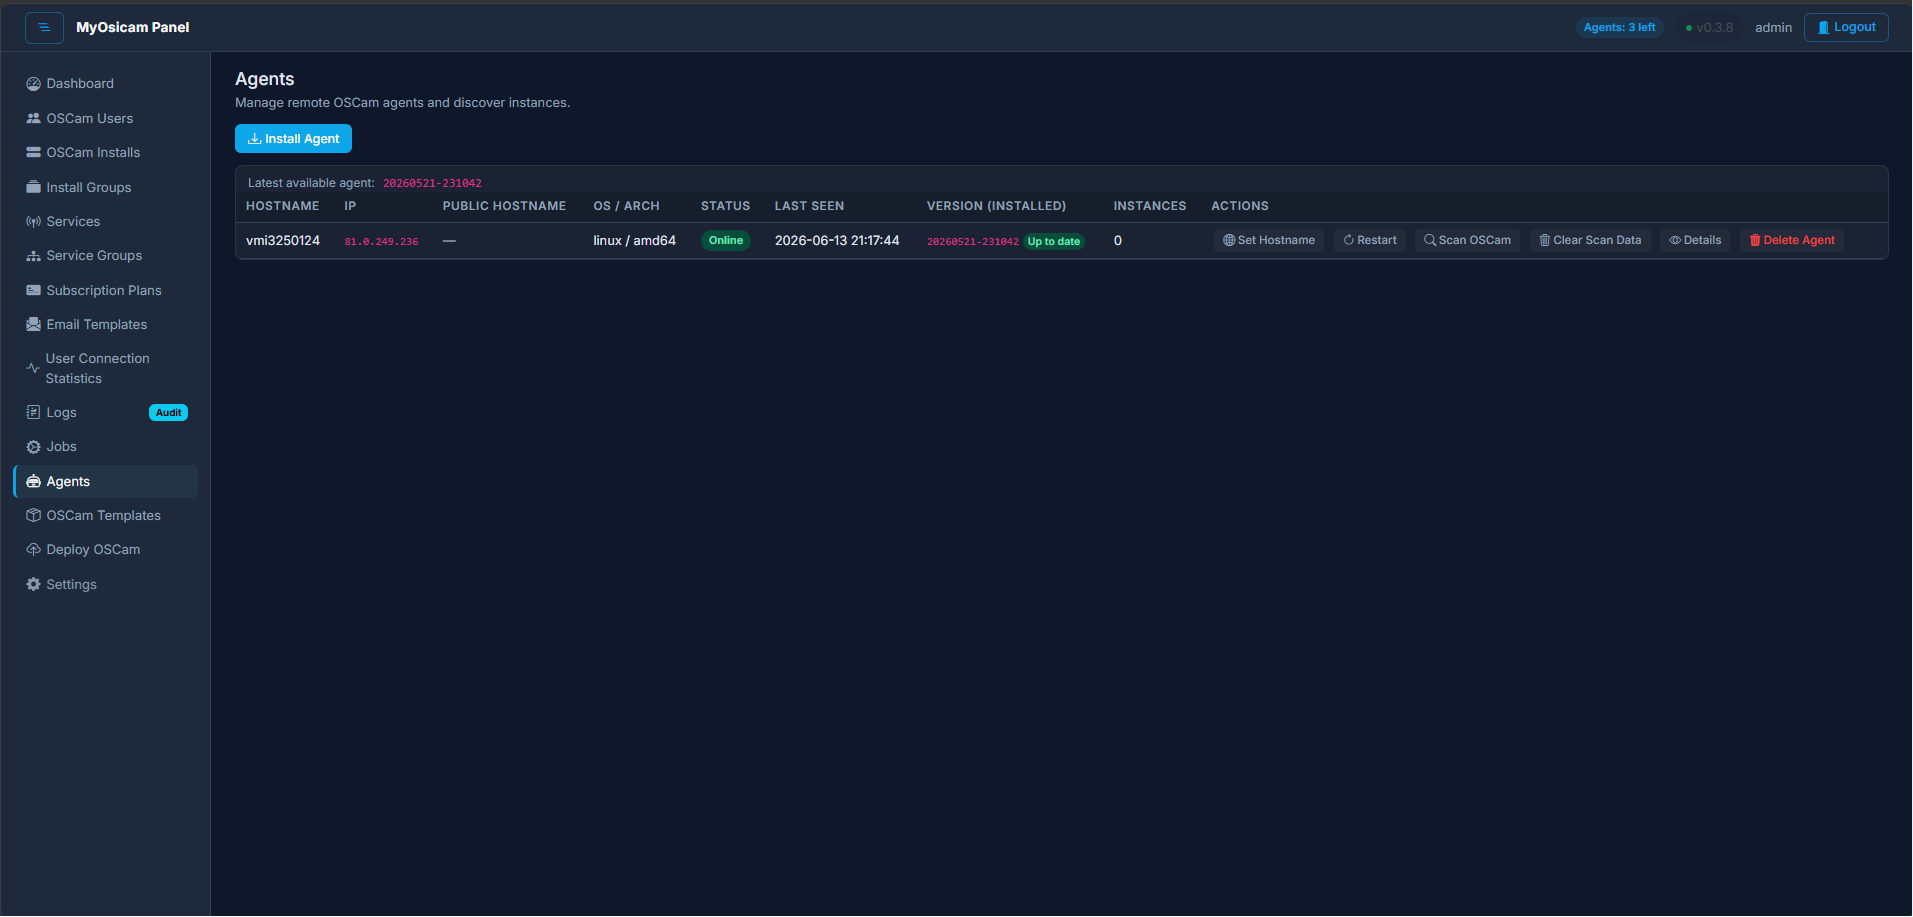Click the globe icon of Set Hostname
Screen dimensions: 1913x917
1229,240
